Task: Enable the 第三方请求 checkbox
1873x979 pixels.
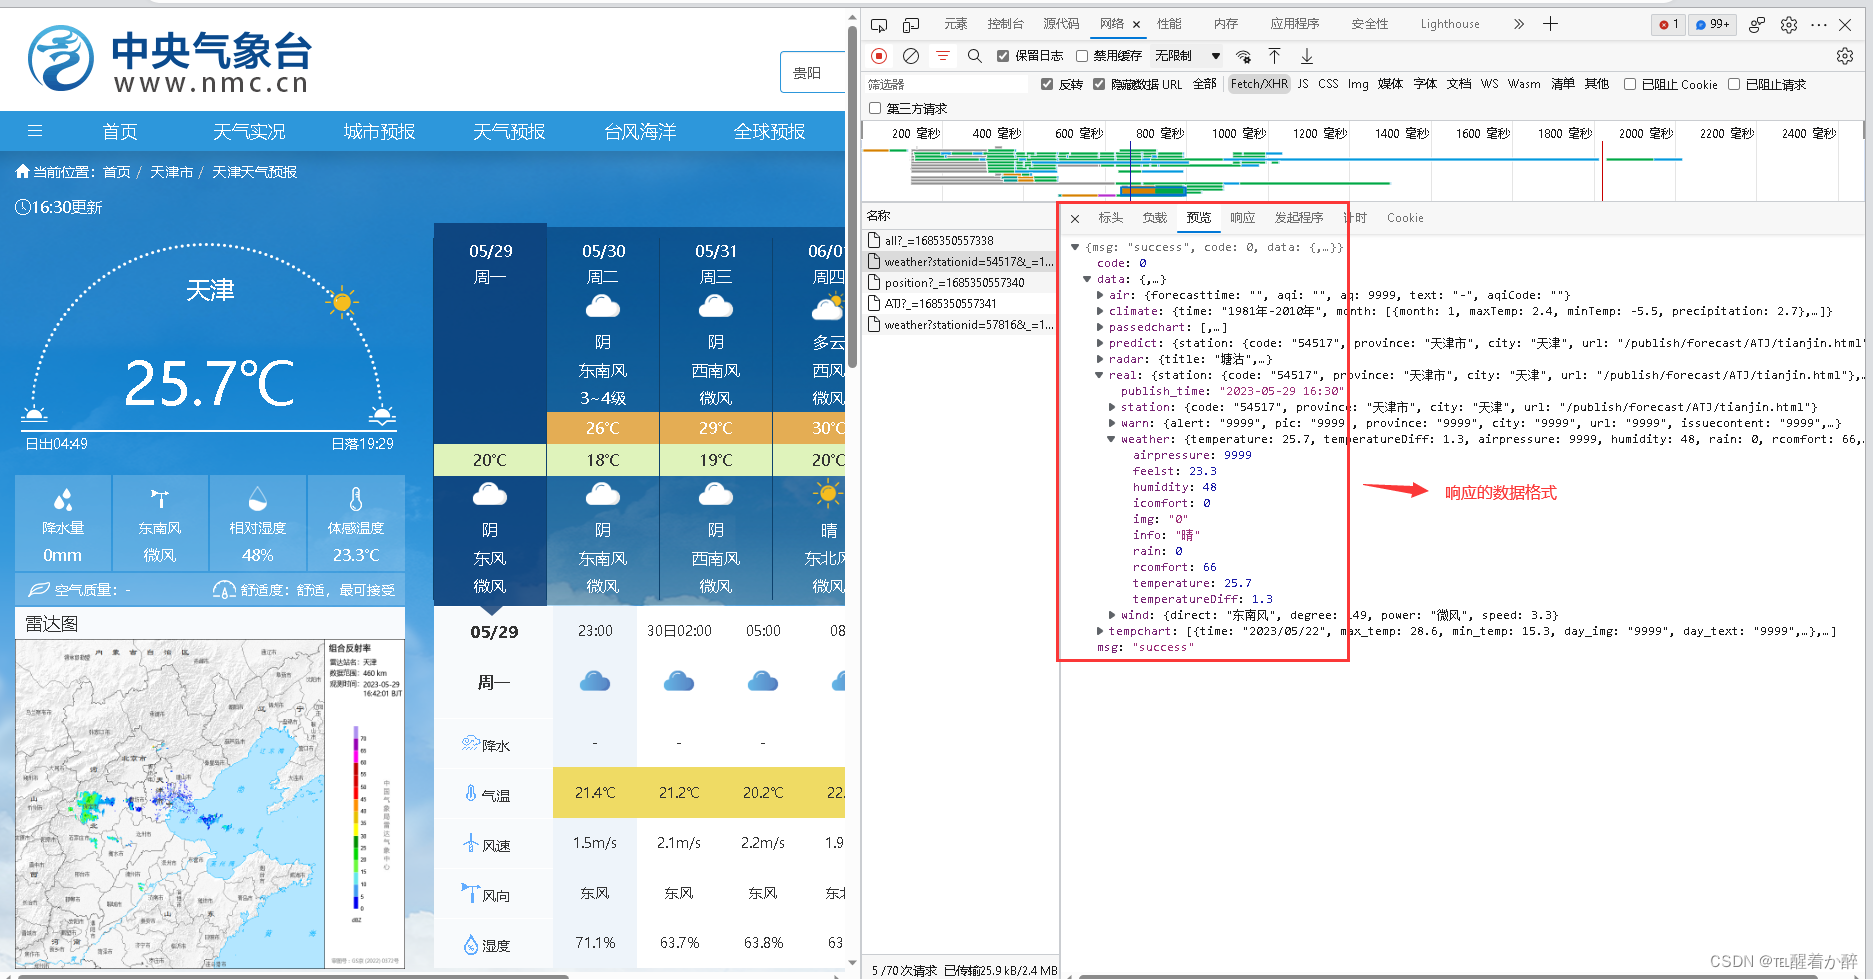Action: click(875, 108)
